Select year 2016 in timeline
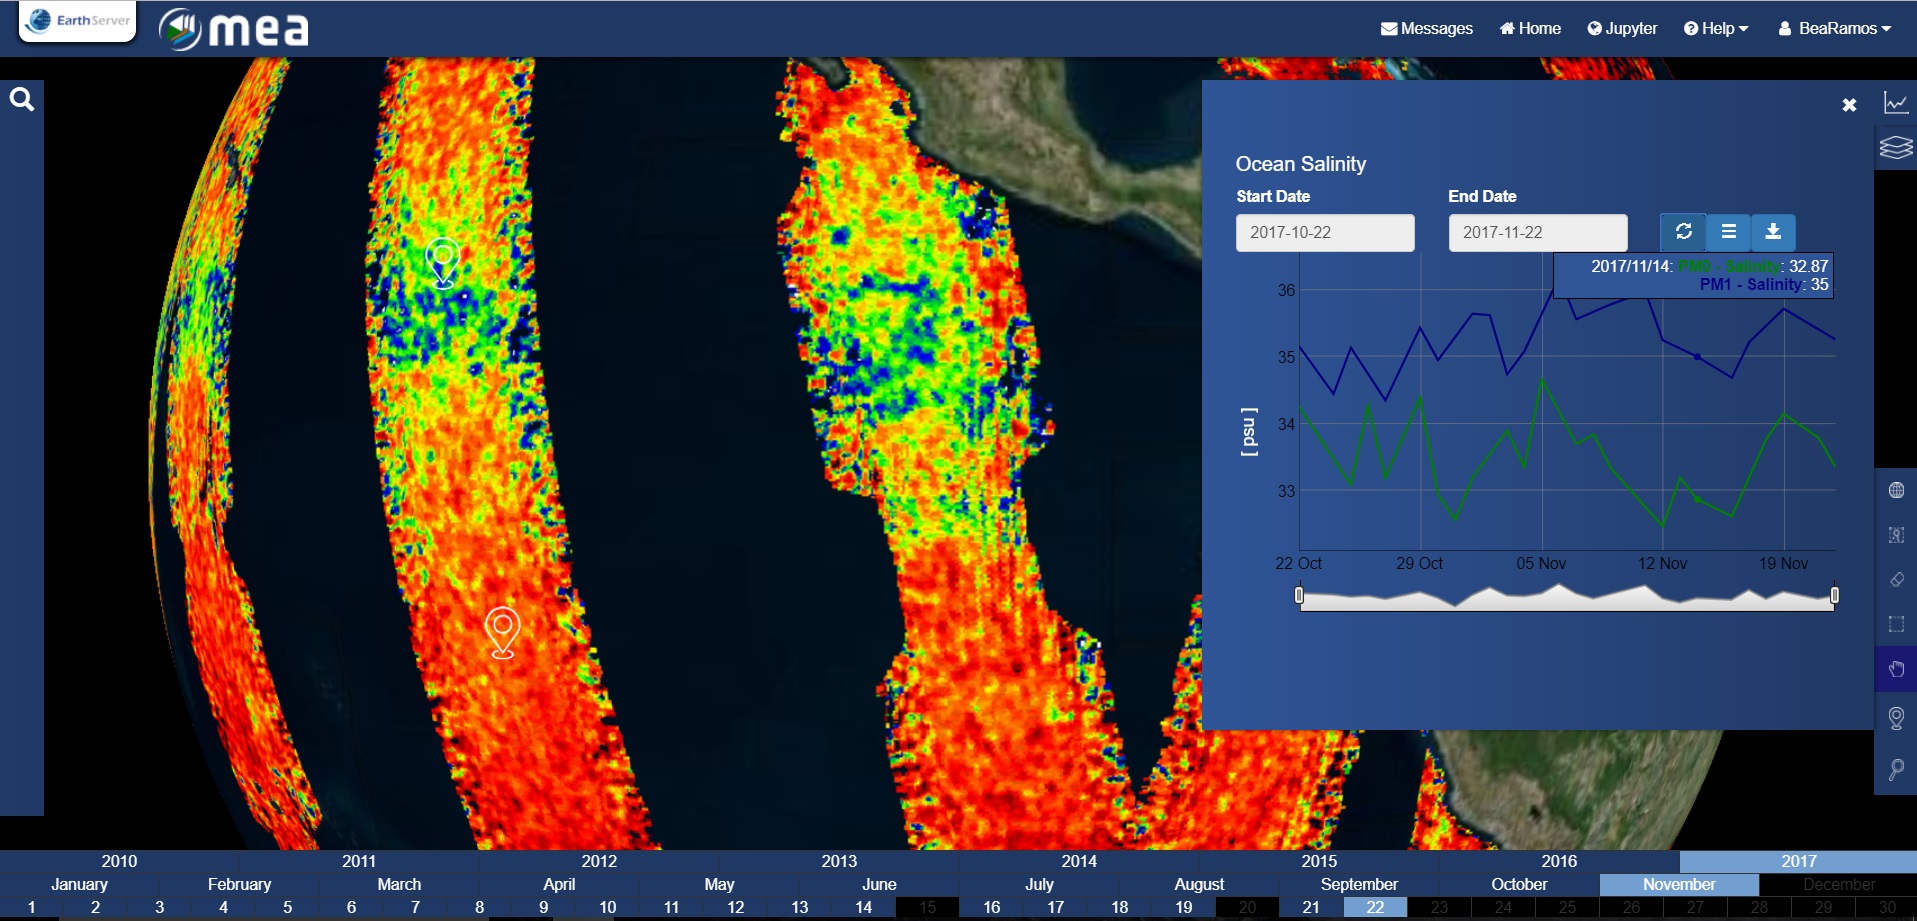Image resolution: width=1917 pixels, height=921 pixels. point(1559,861)
